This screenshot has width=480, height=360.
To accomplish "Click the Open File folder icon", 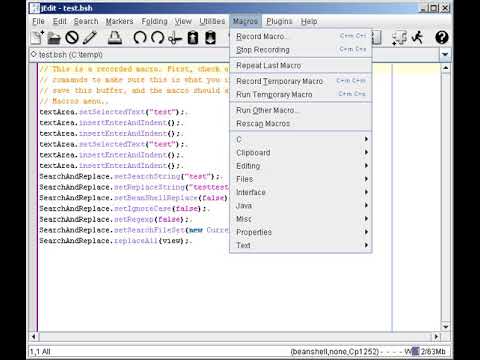I will coord(54,38).
